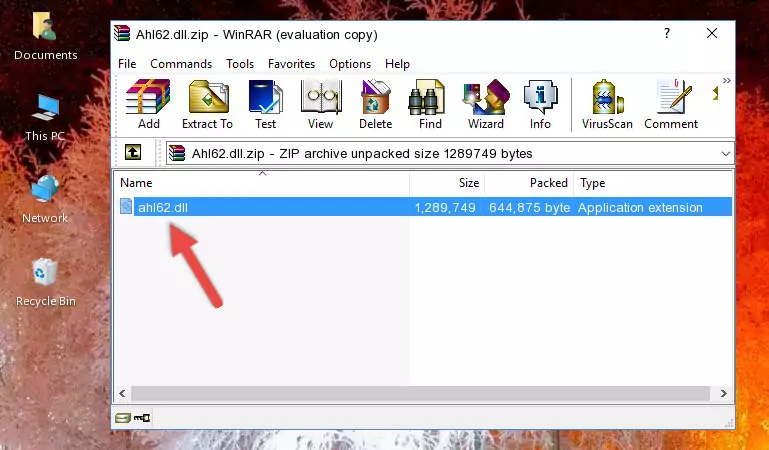Select the This PC desktop icon

45,118
